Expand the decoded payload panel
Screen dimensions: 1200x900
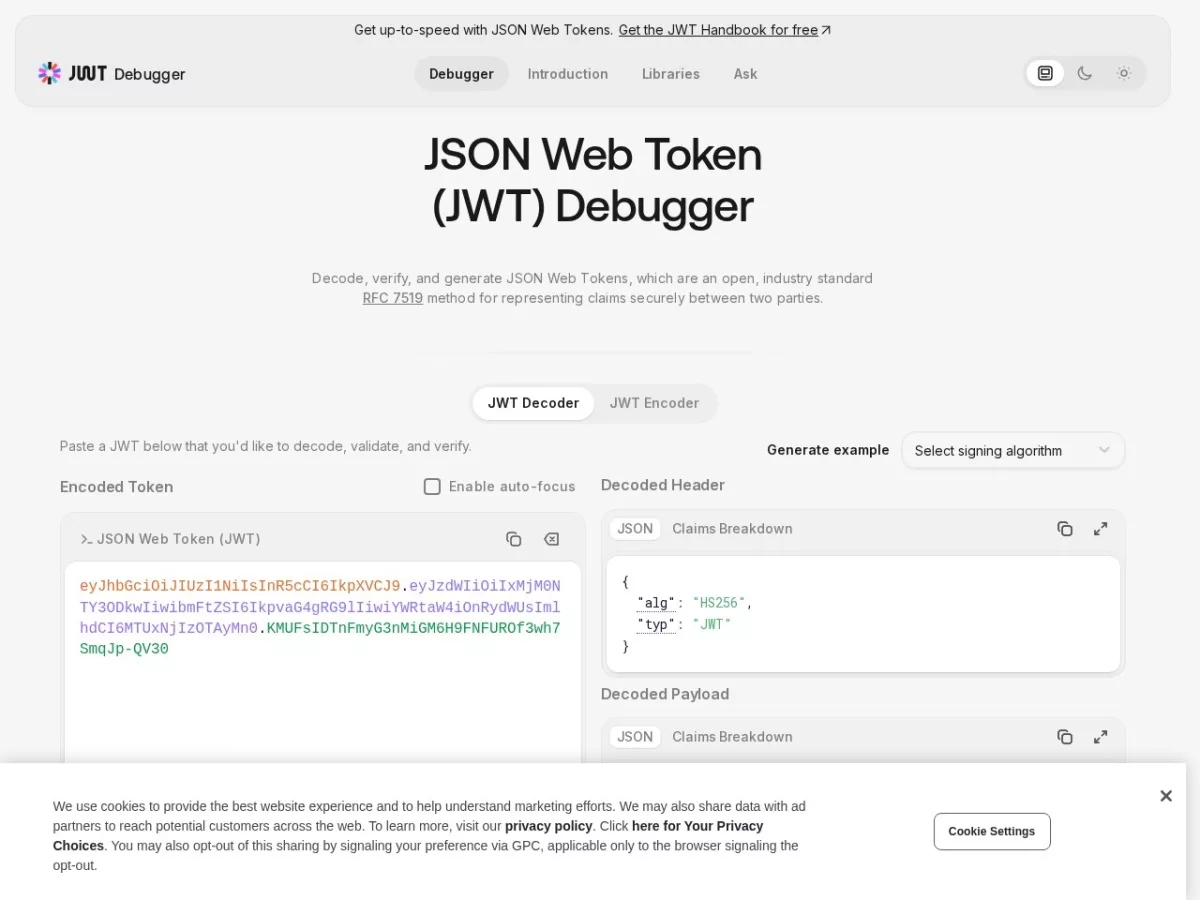pyautogui.click(x=1101, y=737)
